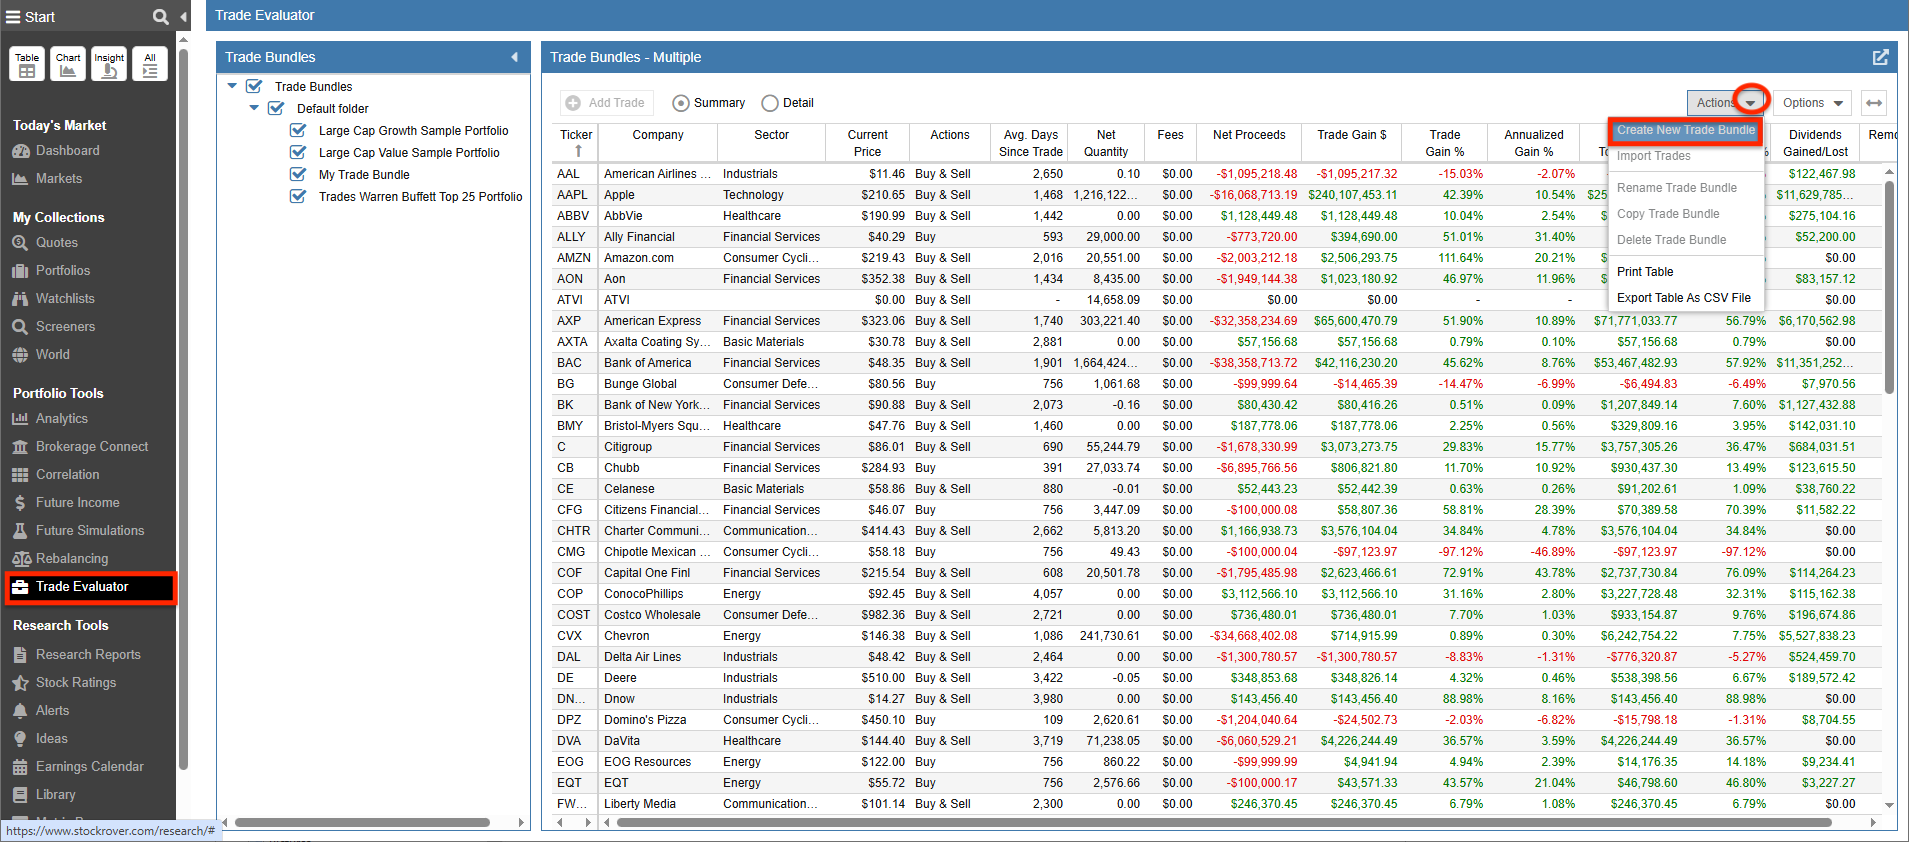Open Future Income tool

77,503
